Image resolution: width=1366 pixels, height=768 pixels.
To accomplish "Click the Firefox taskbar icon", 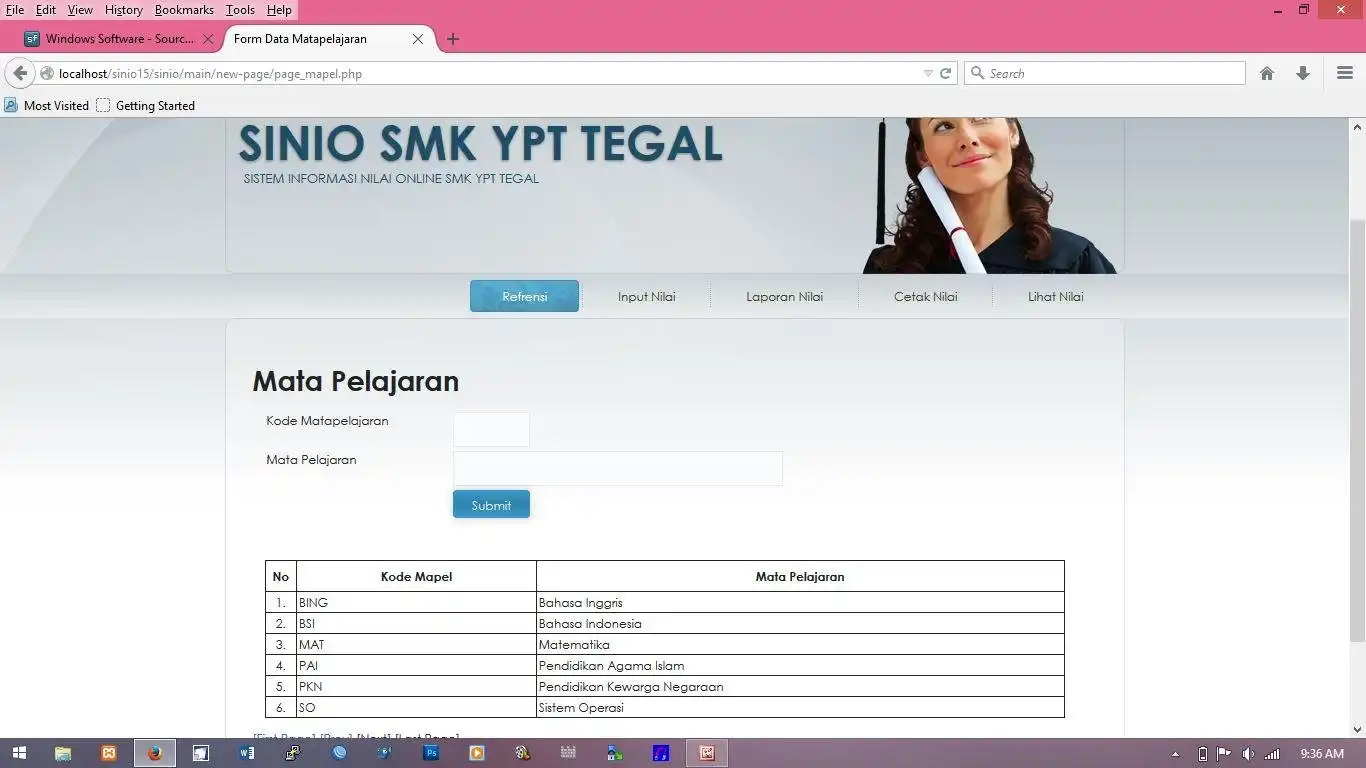I will [155, 753].
